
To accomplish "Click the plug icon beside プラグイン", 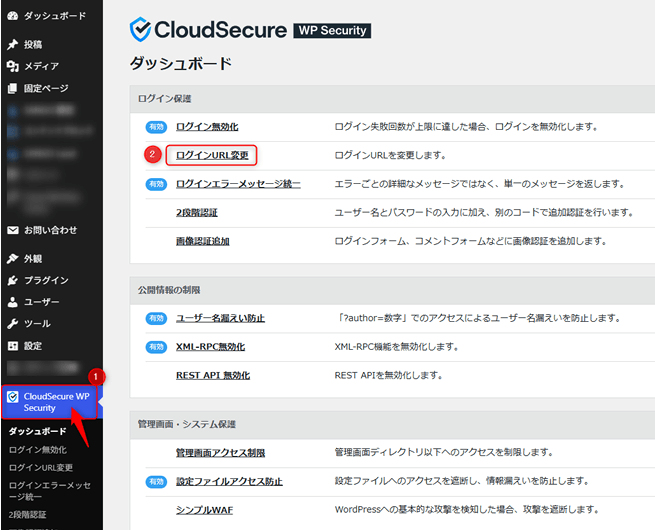I will tap(13, 281).
